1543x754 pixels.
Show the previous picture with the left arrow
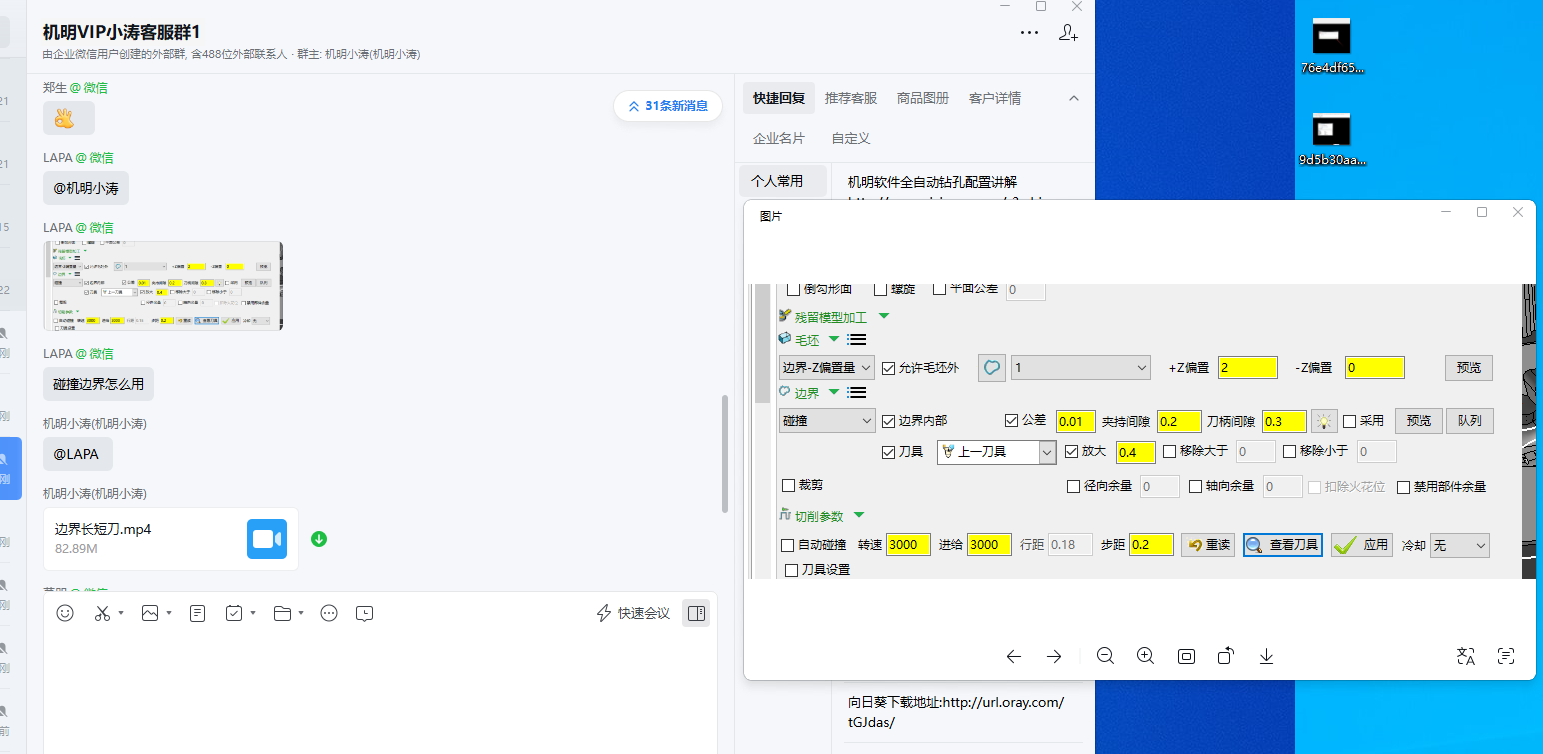pos(1013,656)
